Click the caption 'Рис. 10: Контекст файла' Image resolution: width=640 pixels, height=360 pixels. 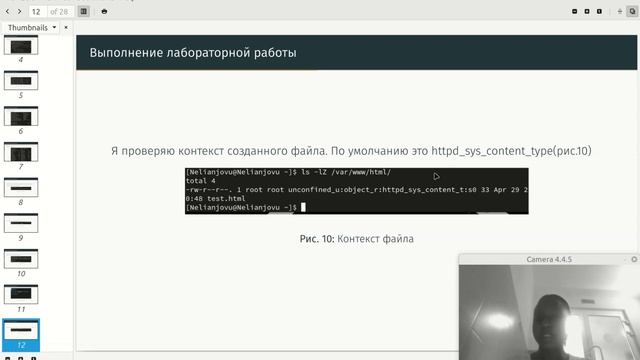(356, 239)
